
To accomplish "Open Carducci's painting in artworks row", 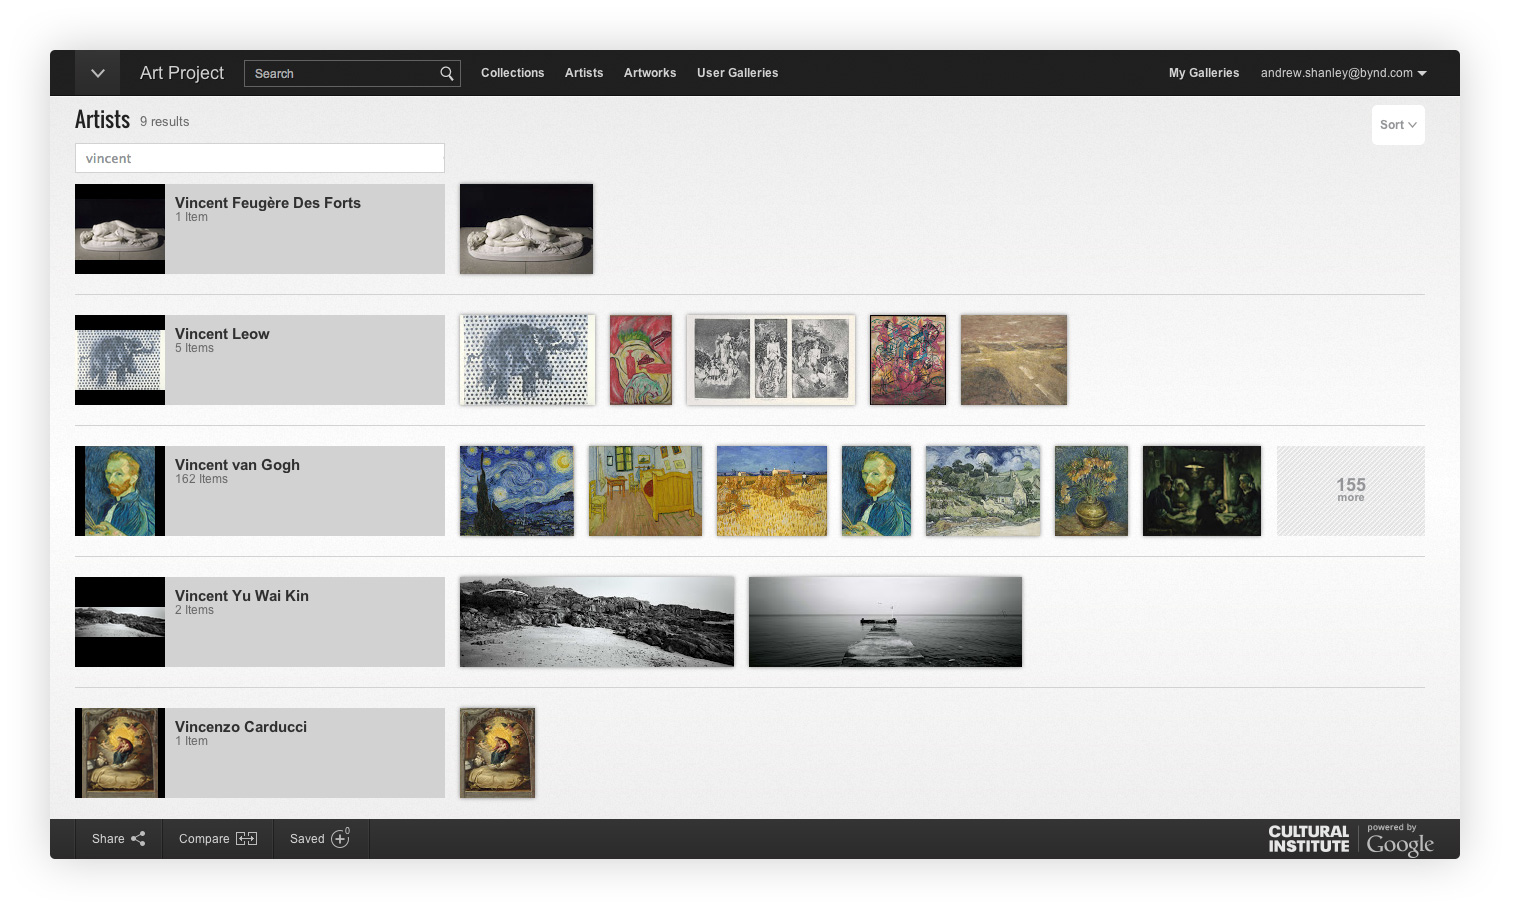I will [x=497, y=753].
